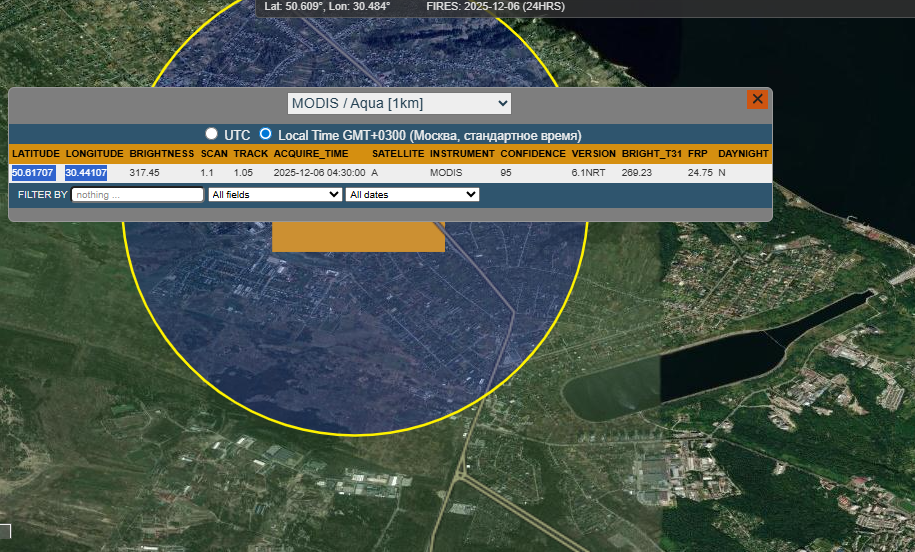Viewport: 915px width, 552px height.
Task: Click the Filter By text input
Action: (x=137, y=195)
